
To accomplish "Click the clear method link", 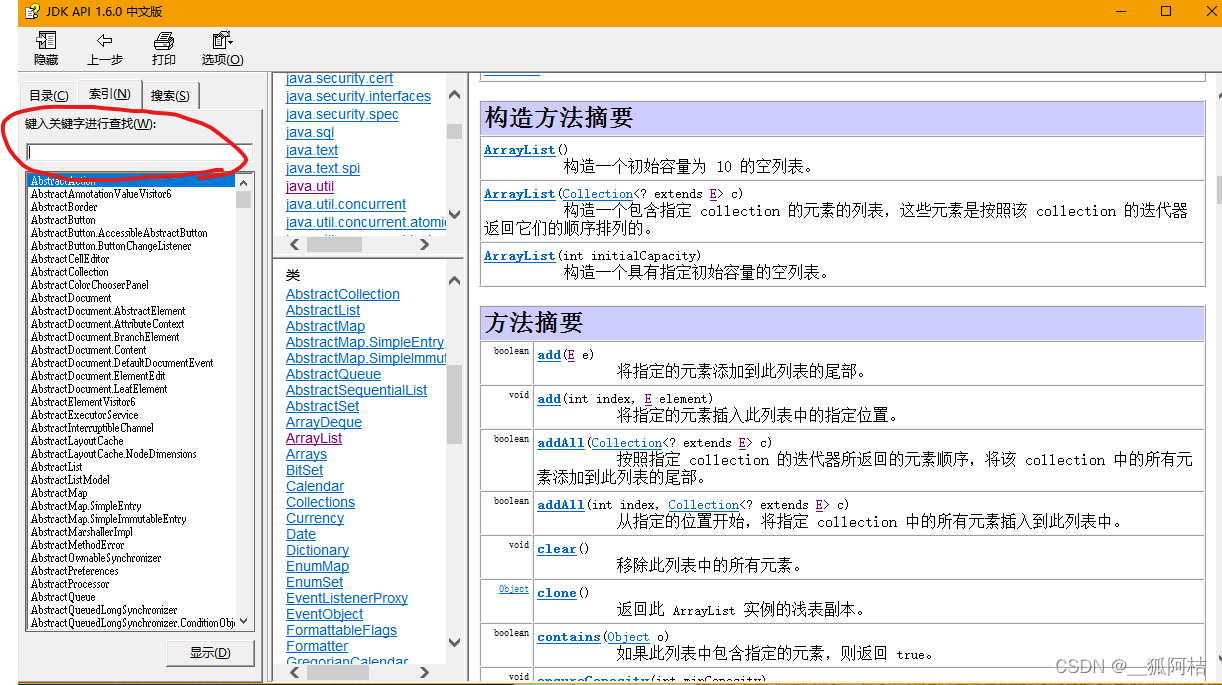I will point(556,548).
